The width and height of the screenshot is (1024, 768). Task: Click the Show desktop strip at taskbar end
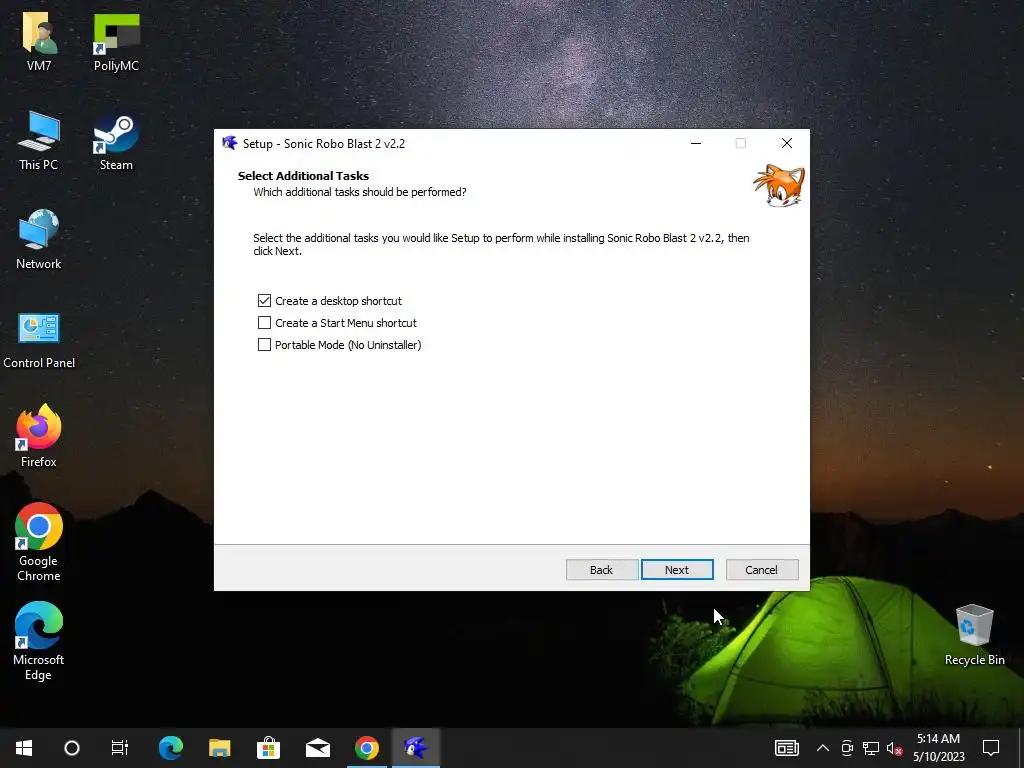[x=1021, y=748]
